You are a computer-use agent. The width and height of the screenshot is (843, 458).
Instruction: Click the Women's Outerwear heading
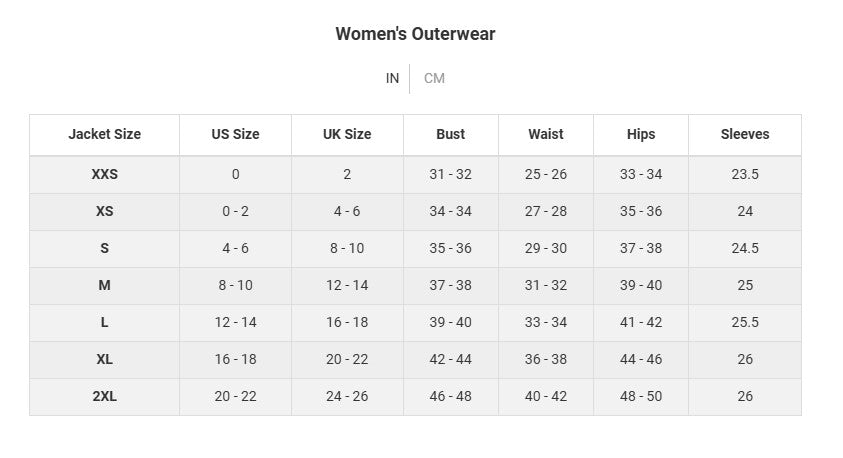pyautogui.click(x=415, y=34)
